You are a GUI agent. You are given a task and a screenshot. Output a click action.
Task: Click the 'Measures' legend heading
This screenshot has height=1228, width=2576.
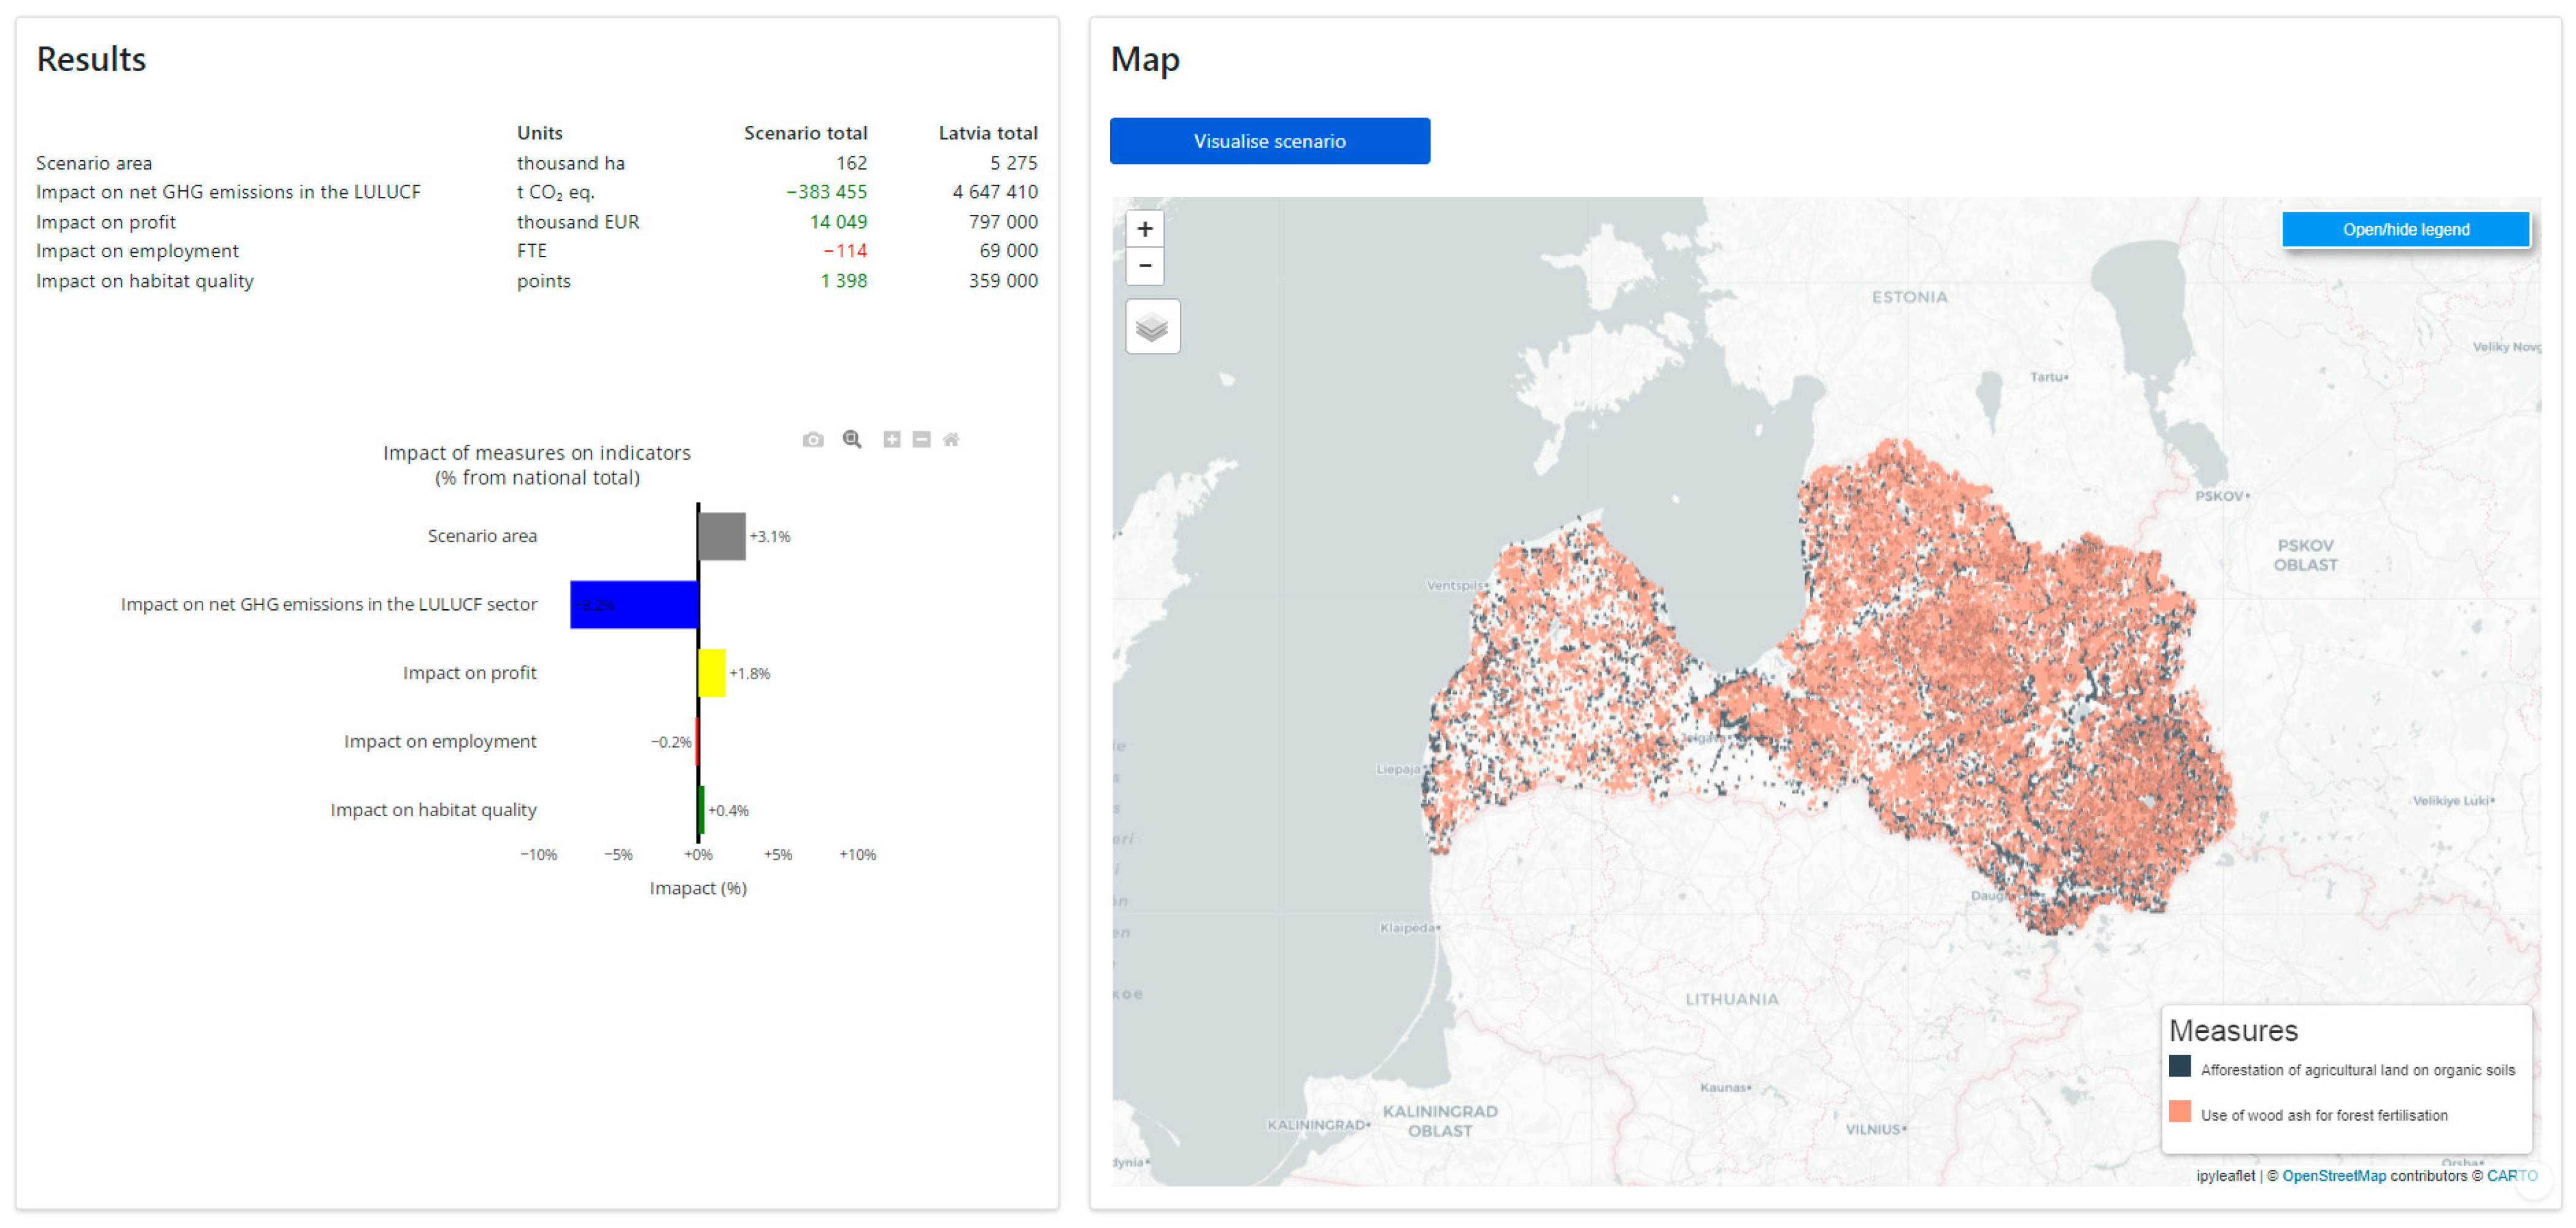click(x=2233, y=1031)
